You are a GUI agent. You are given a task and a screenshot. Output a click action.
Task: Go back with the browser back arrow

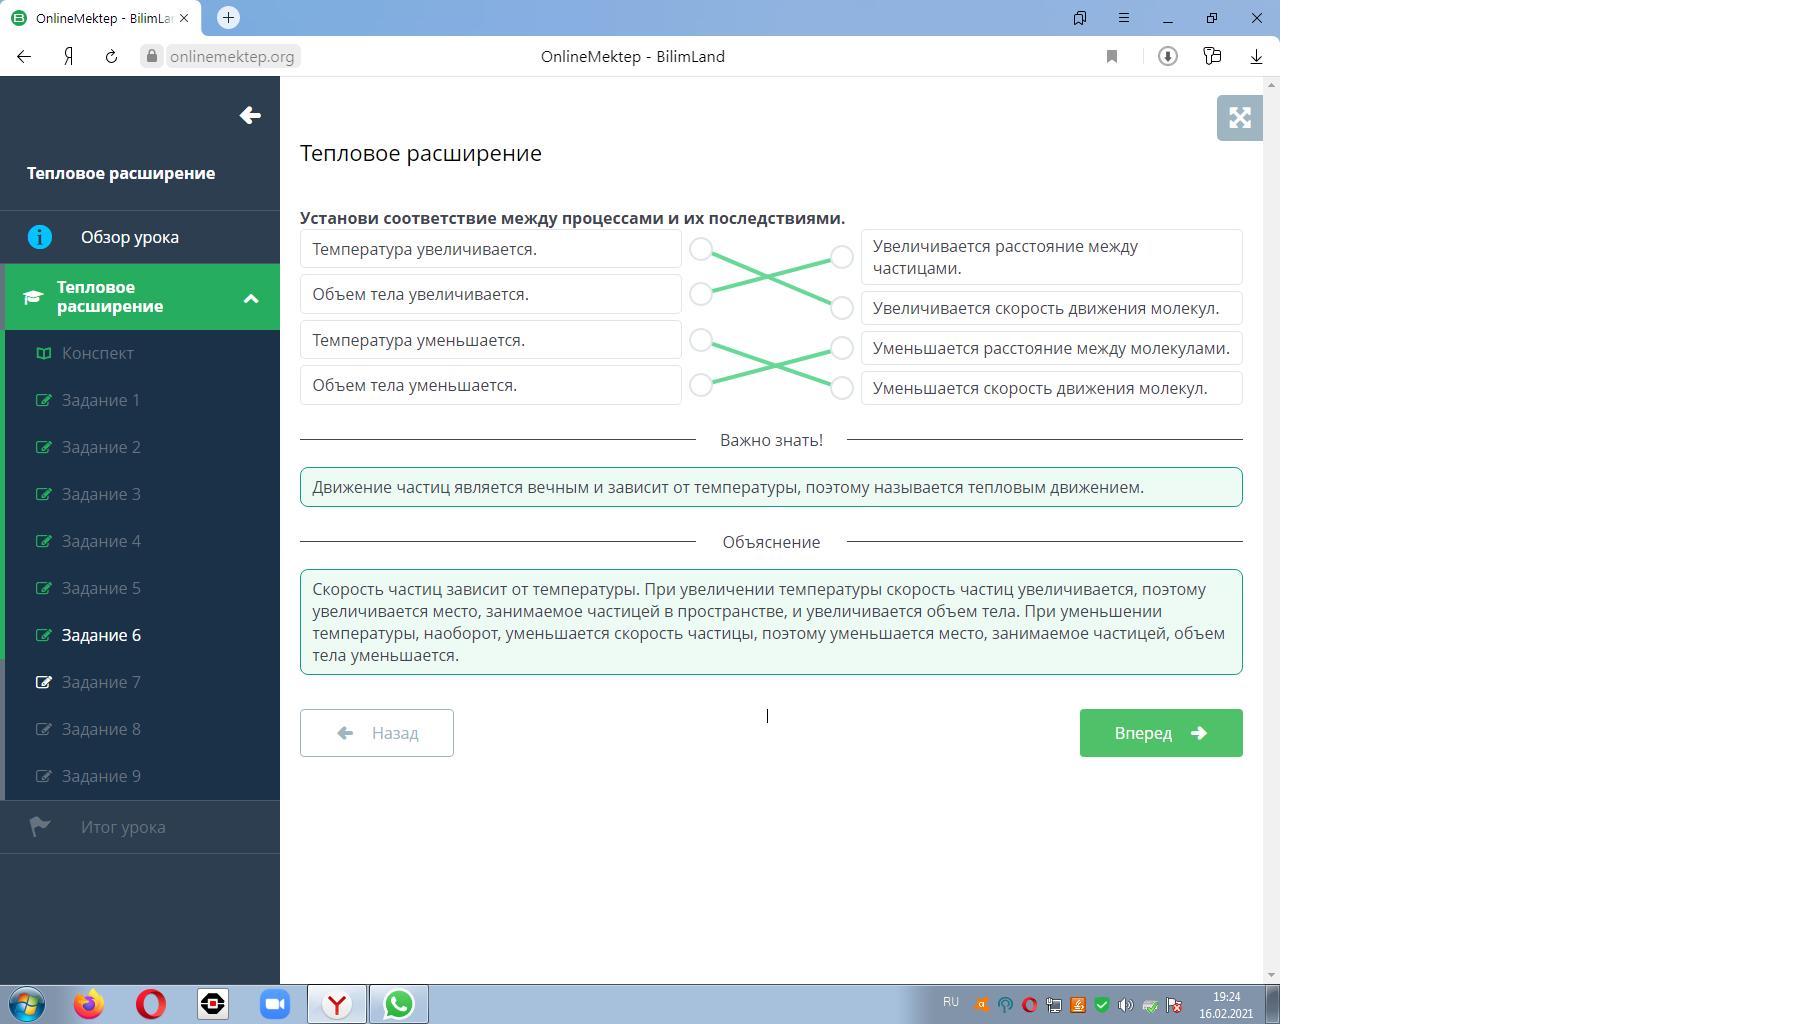click(x=24, y=56)
